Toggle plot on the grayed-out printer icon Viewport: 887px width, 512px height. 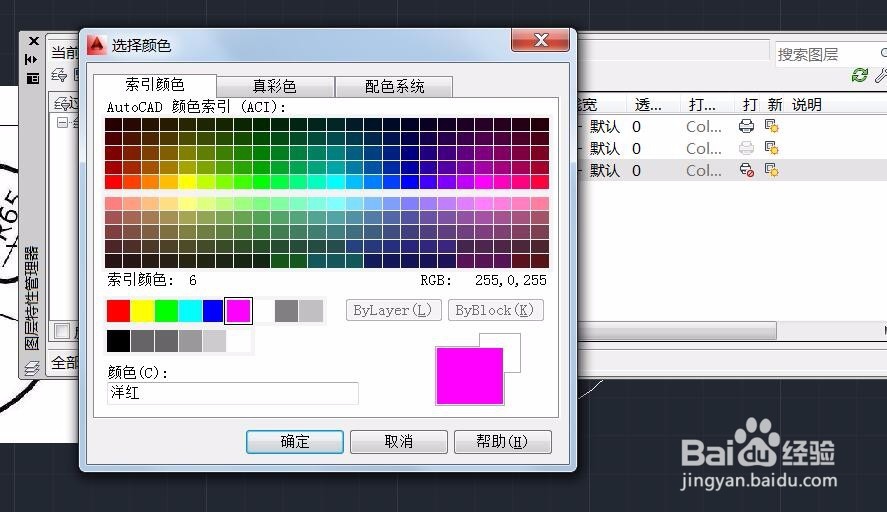(x=746, y=148)
